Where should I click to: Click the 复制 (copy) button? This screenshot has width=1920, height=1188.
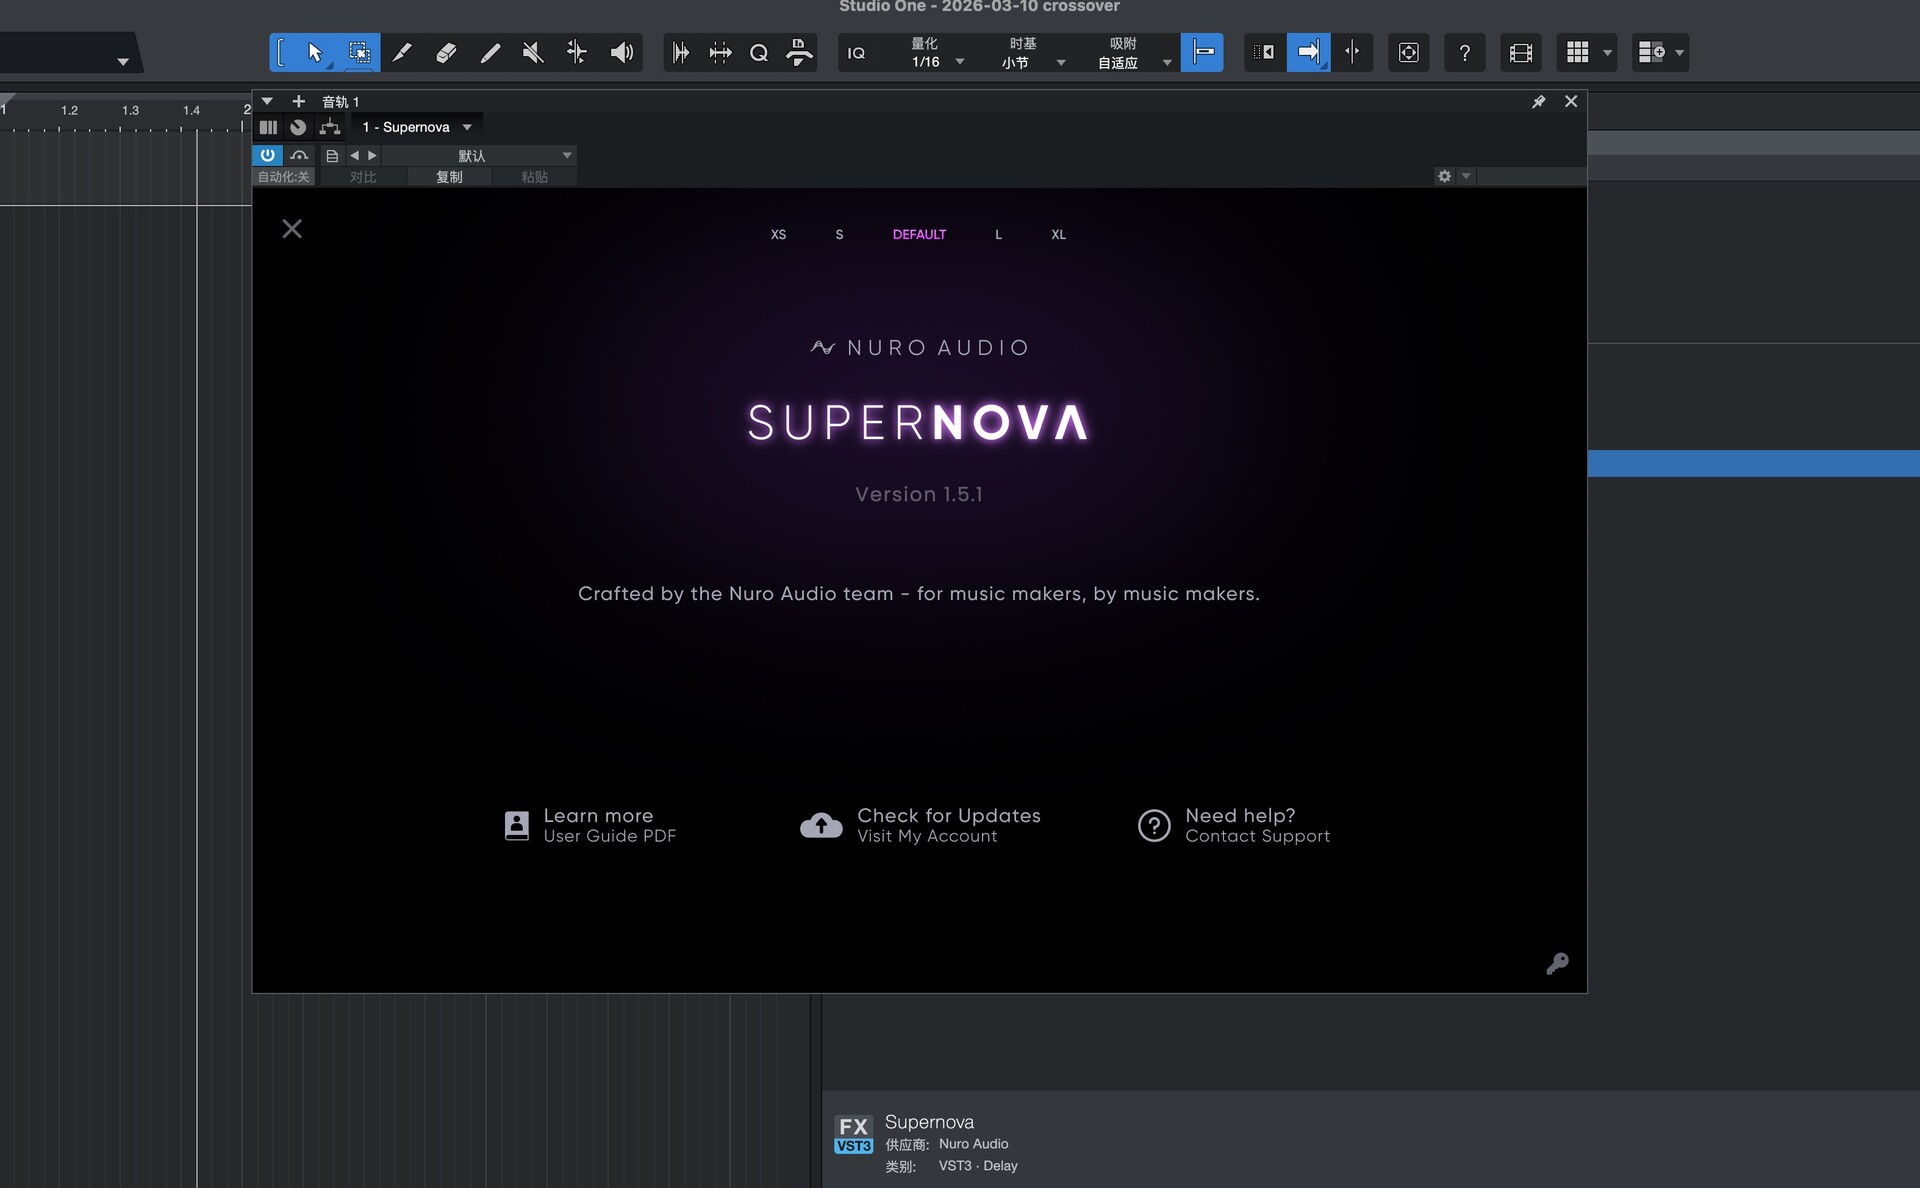(449, 177)
